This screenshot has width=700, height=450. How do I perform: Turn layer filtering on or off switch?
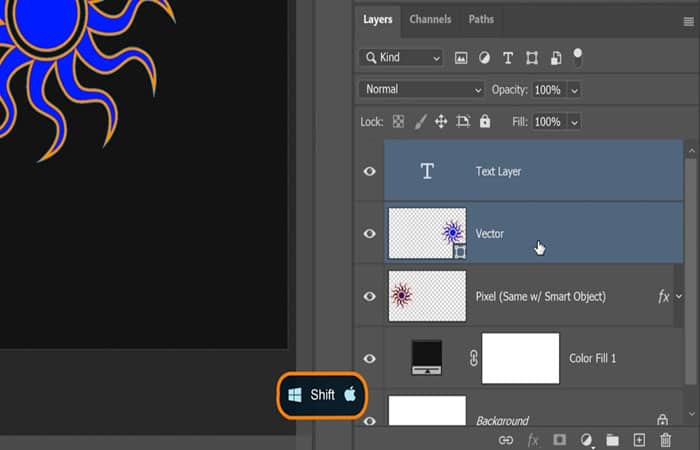577,56
